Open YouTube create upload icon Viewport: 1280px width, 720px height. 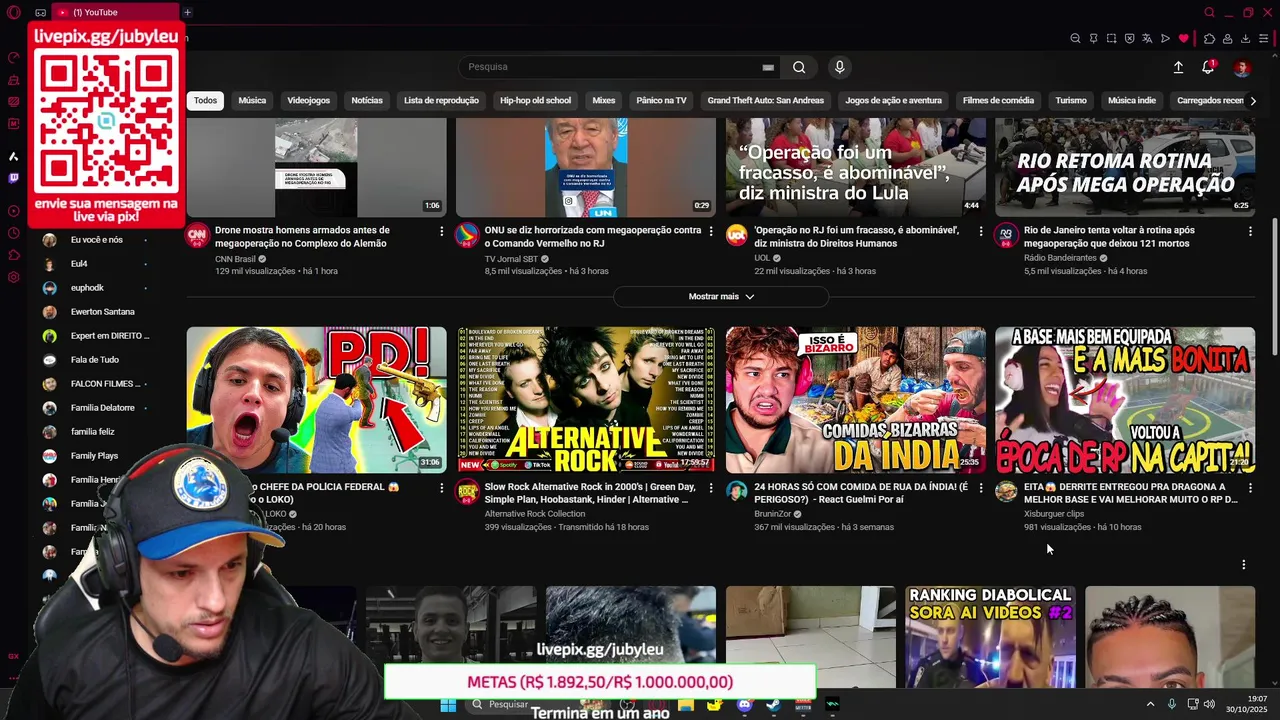tap(1178, 67)
